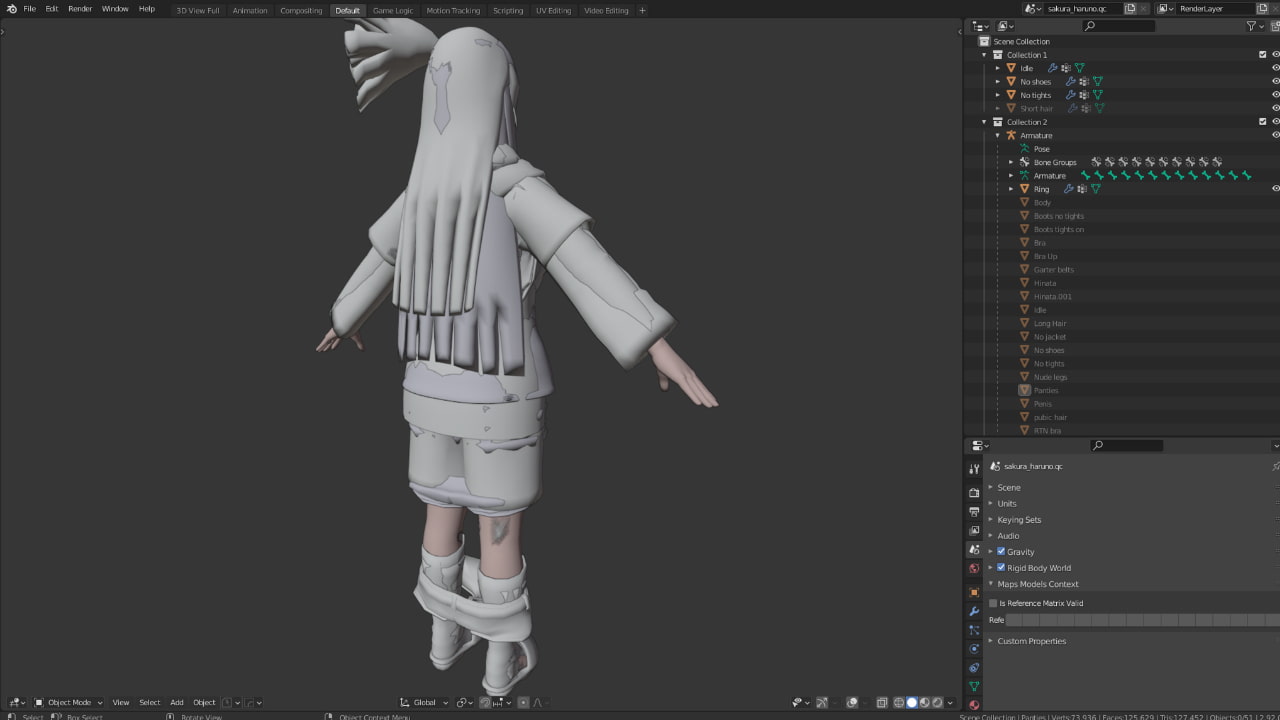Open the Physics properties tab

pyautogui.click(x=974, y=648)
